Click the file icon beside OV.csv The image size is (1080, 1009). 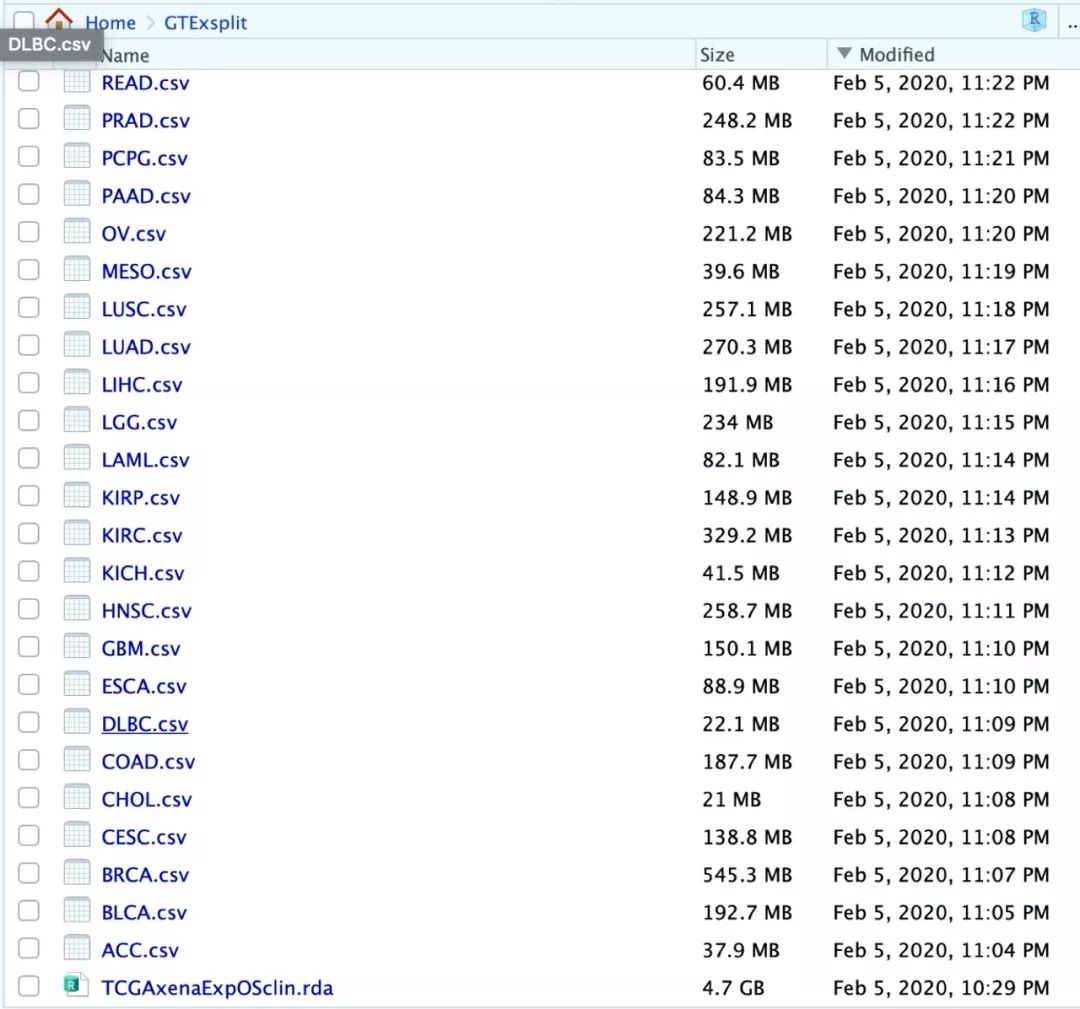point(76,231)
